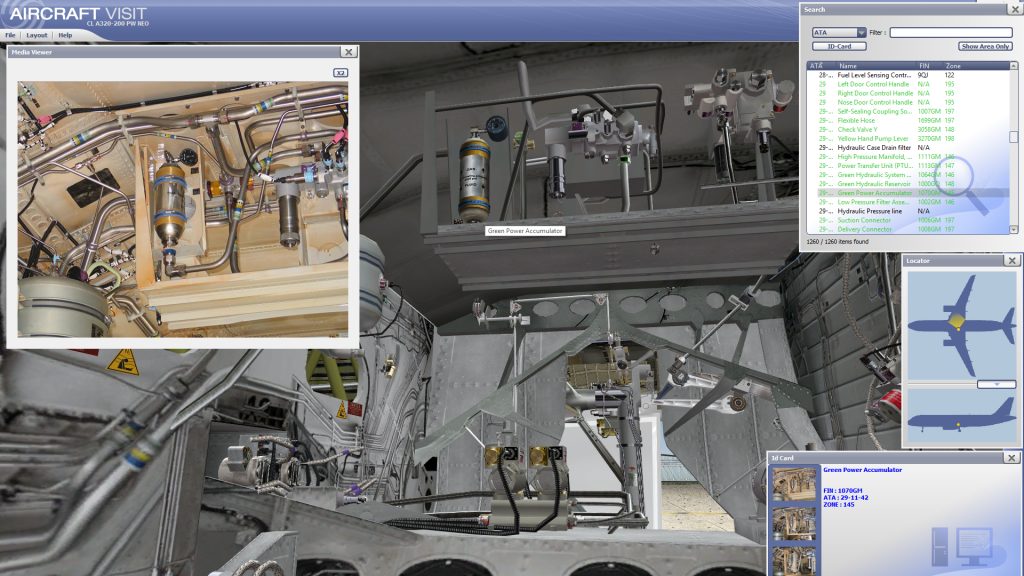Sort results by the Zone column header

(x=976, y=66)
